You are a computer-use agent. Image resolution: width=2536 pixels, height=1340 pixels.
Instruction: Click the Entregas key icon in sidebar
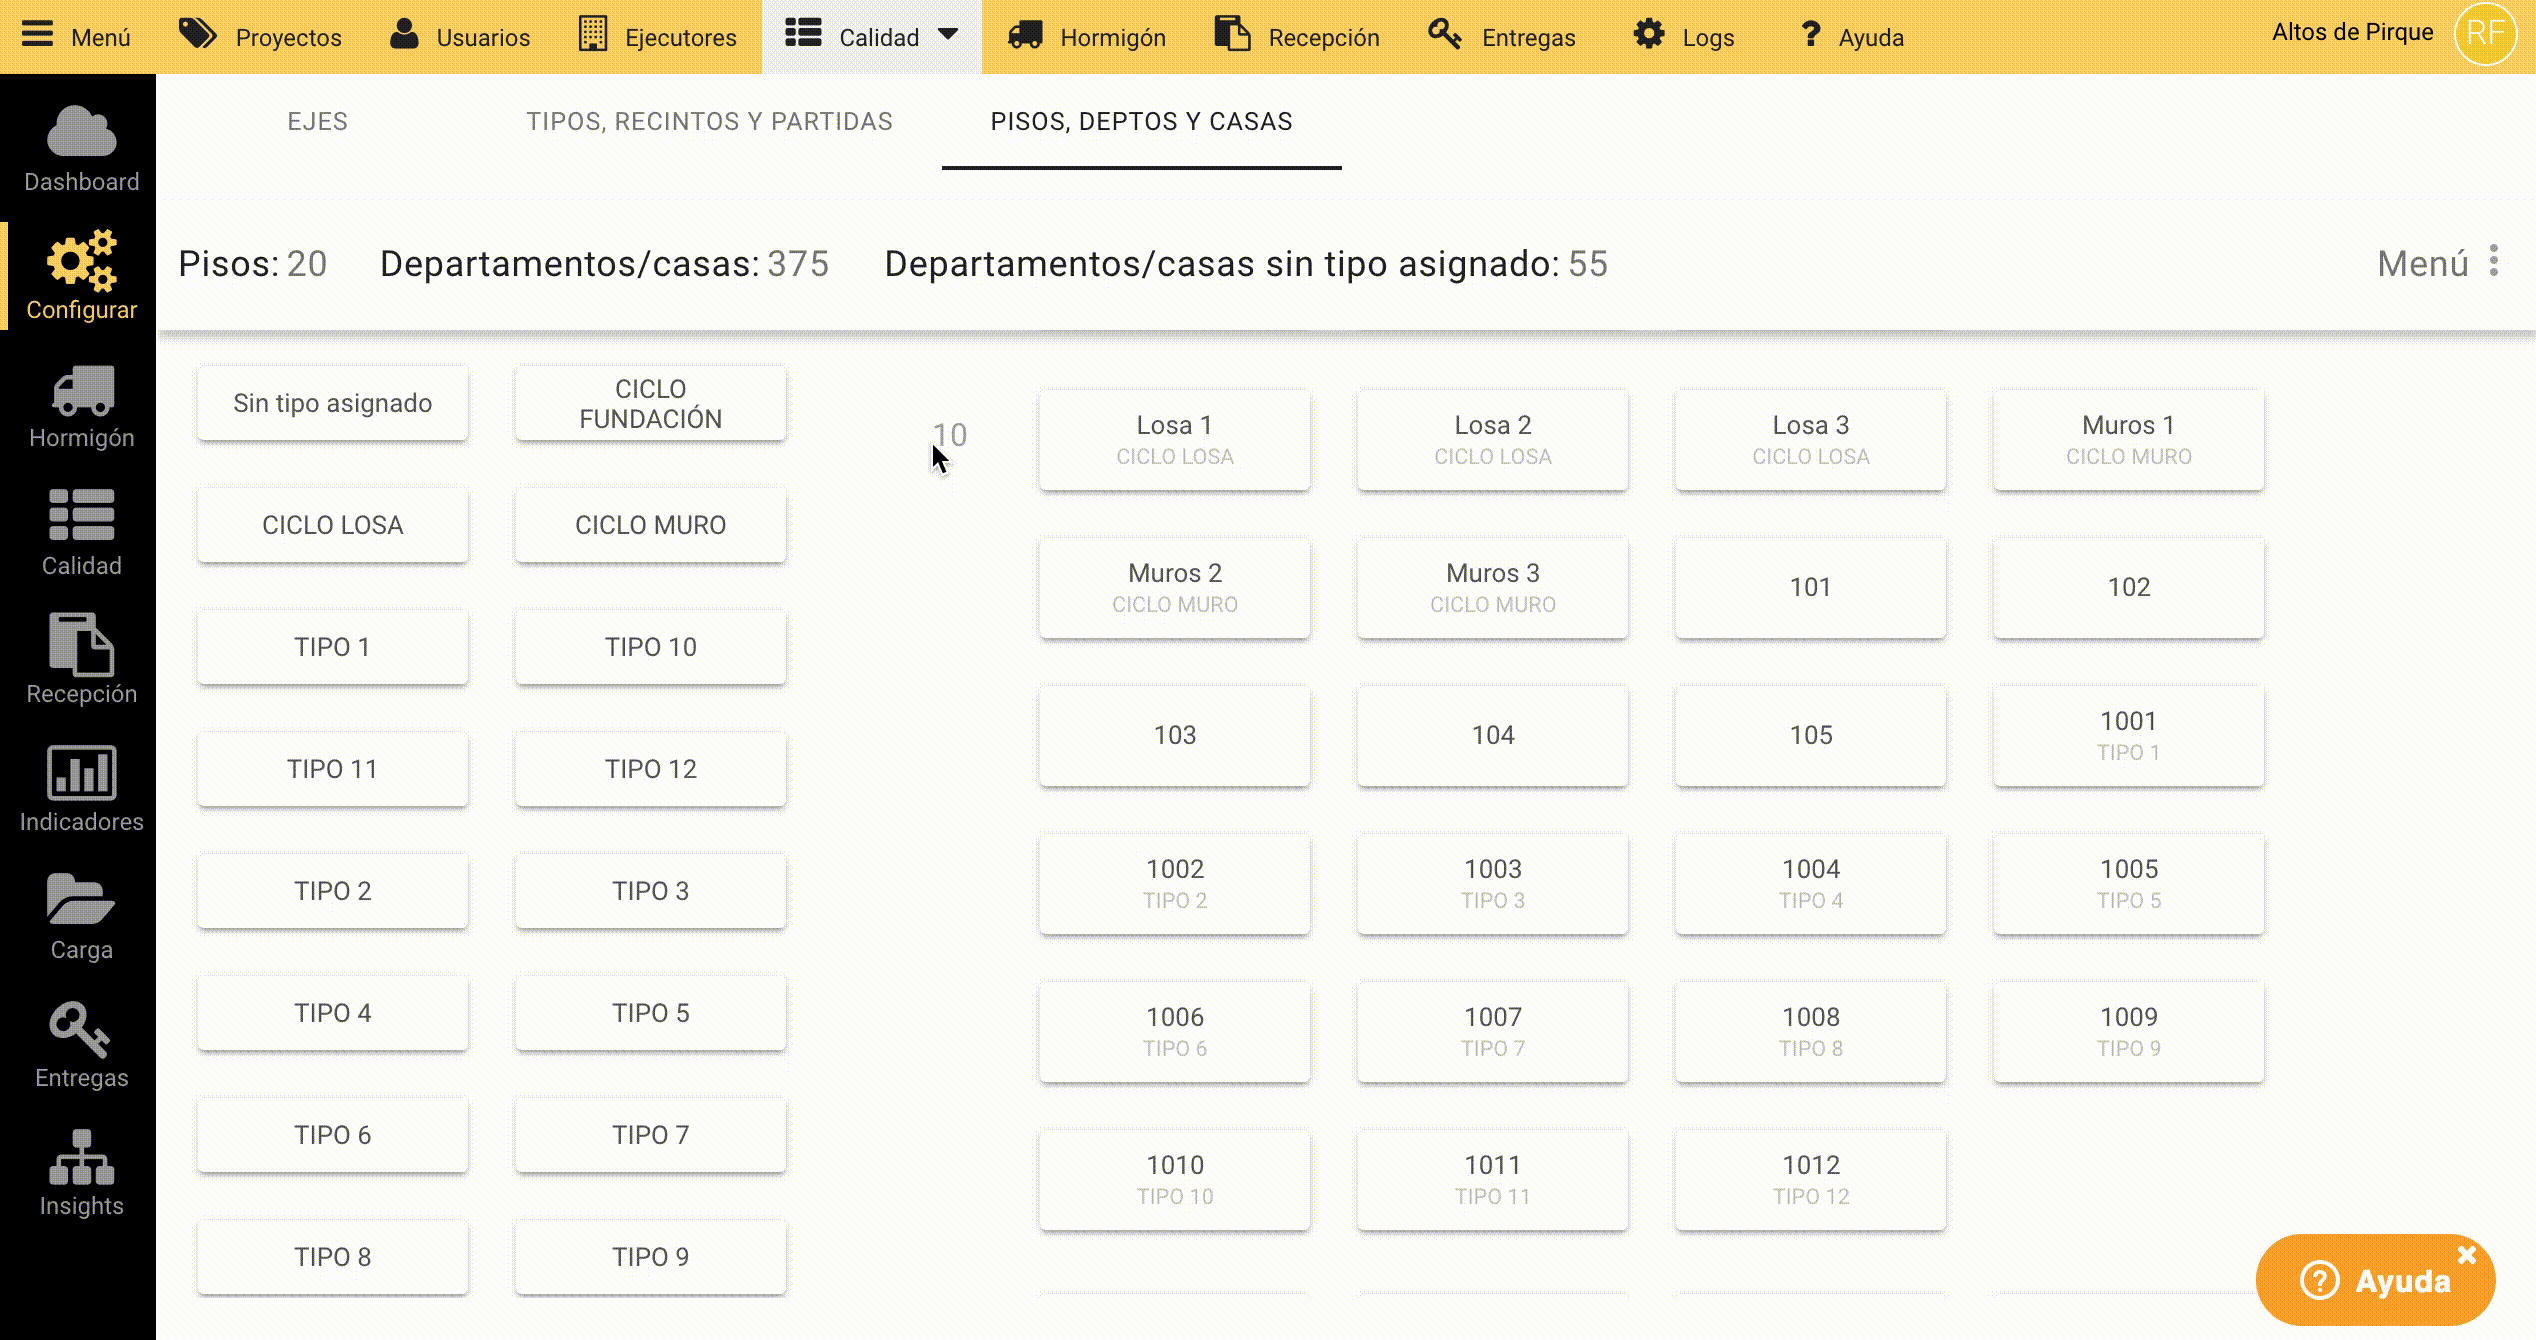tap(81, 1029)
